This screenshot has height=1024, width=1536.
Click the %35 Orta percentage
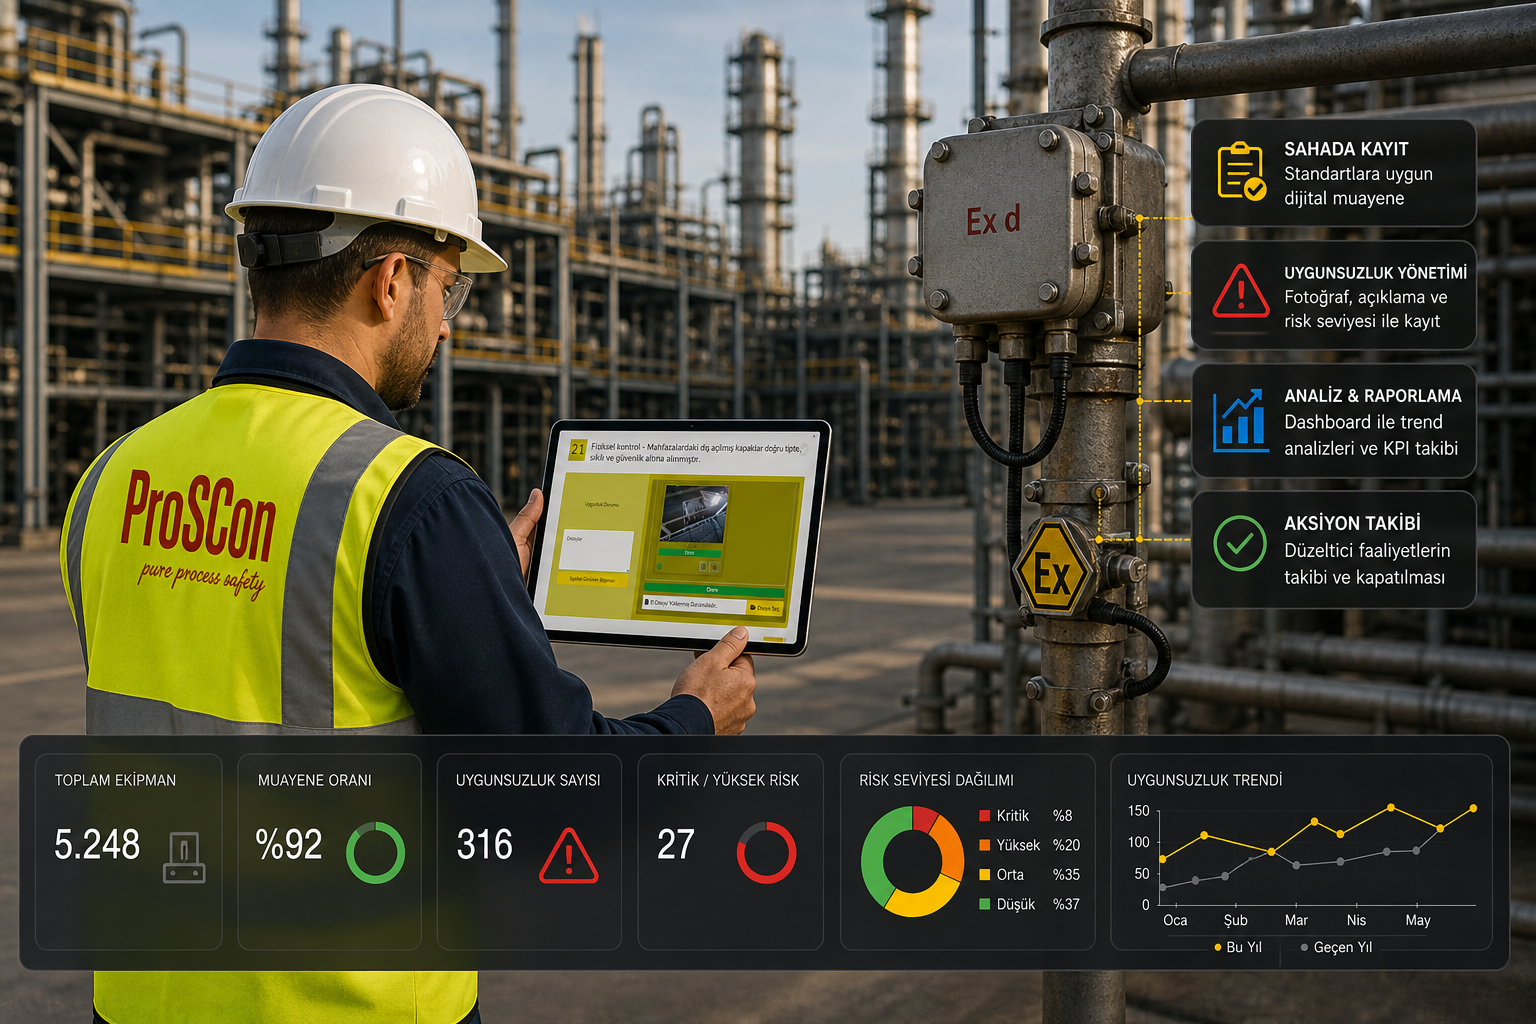coord(1066,874)
